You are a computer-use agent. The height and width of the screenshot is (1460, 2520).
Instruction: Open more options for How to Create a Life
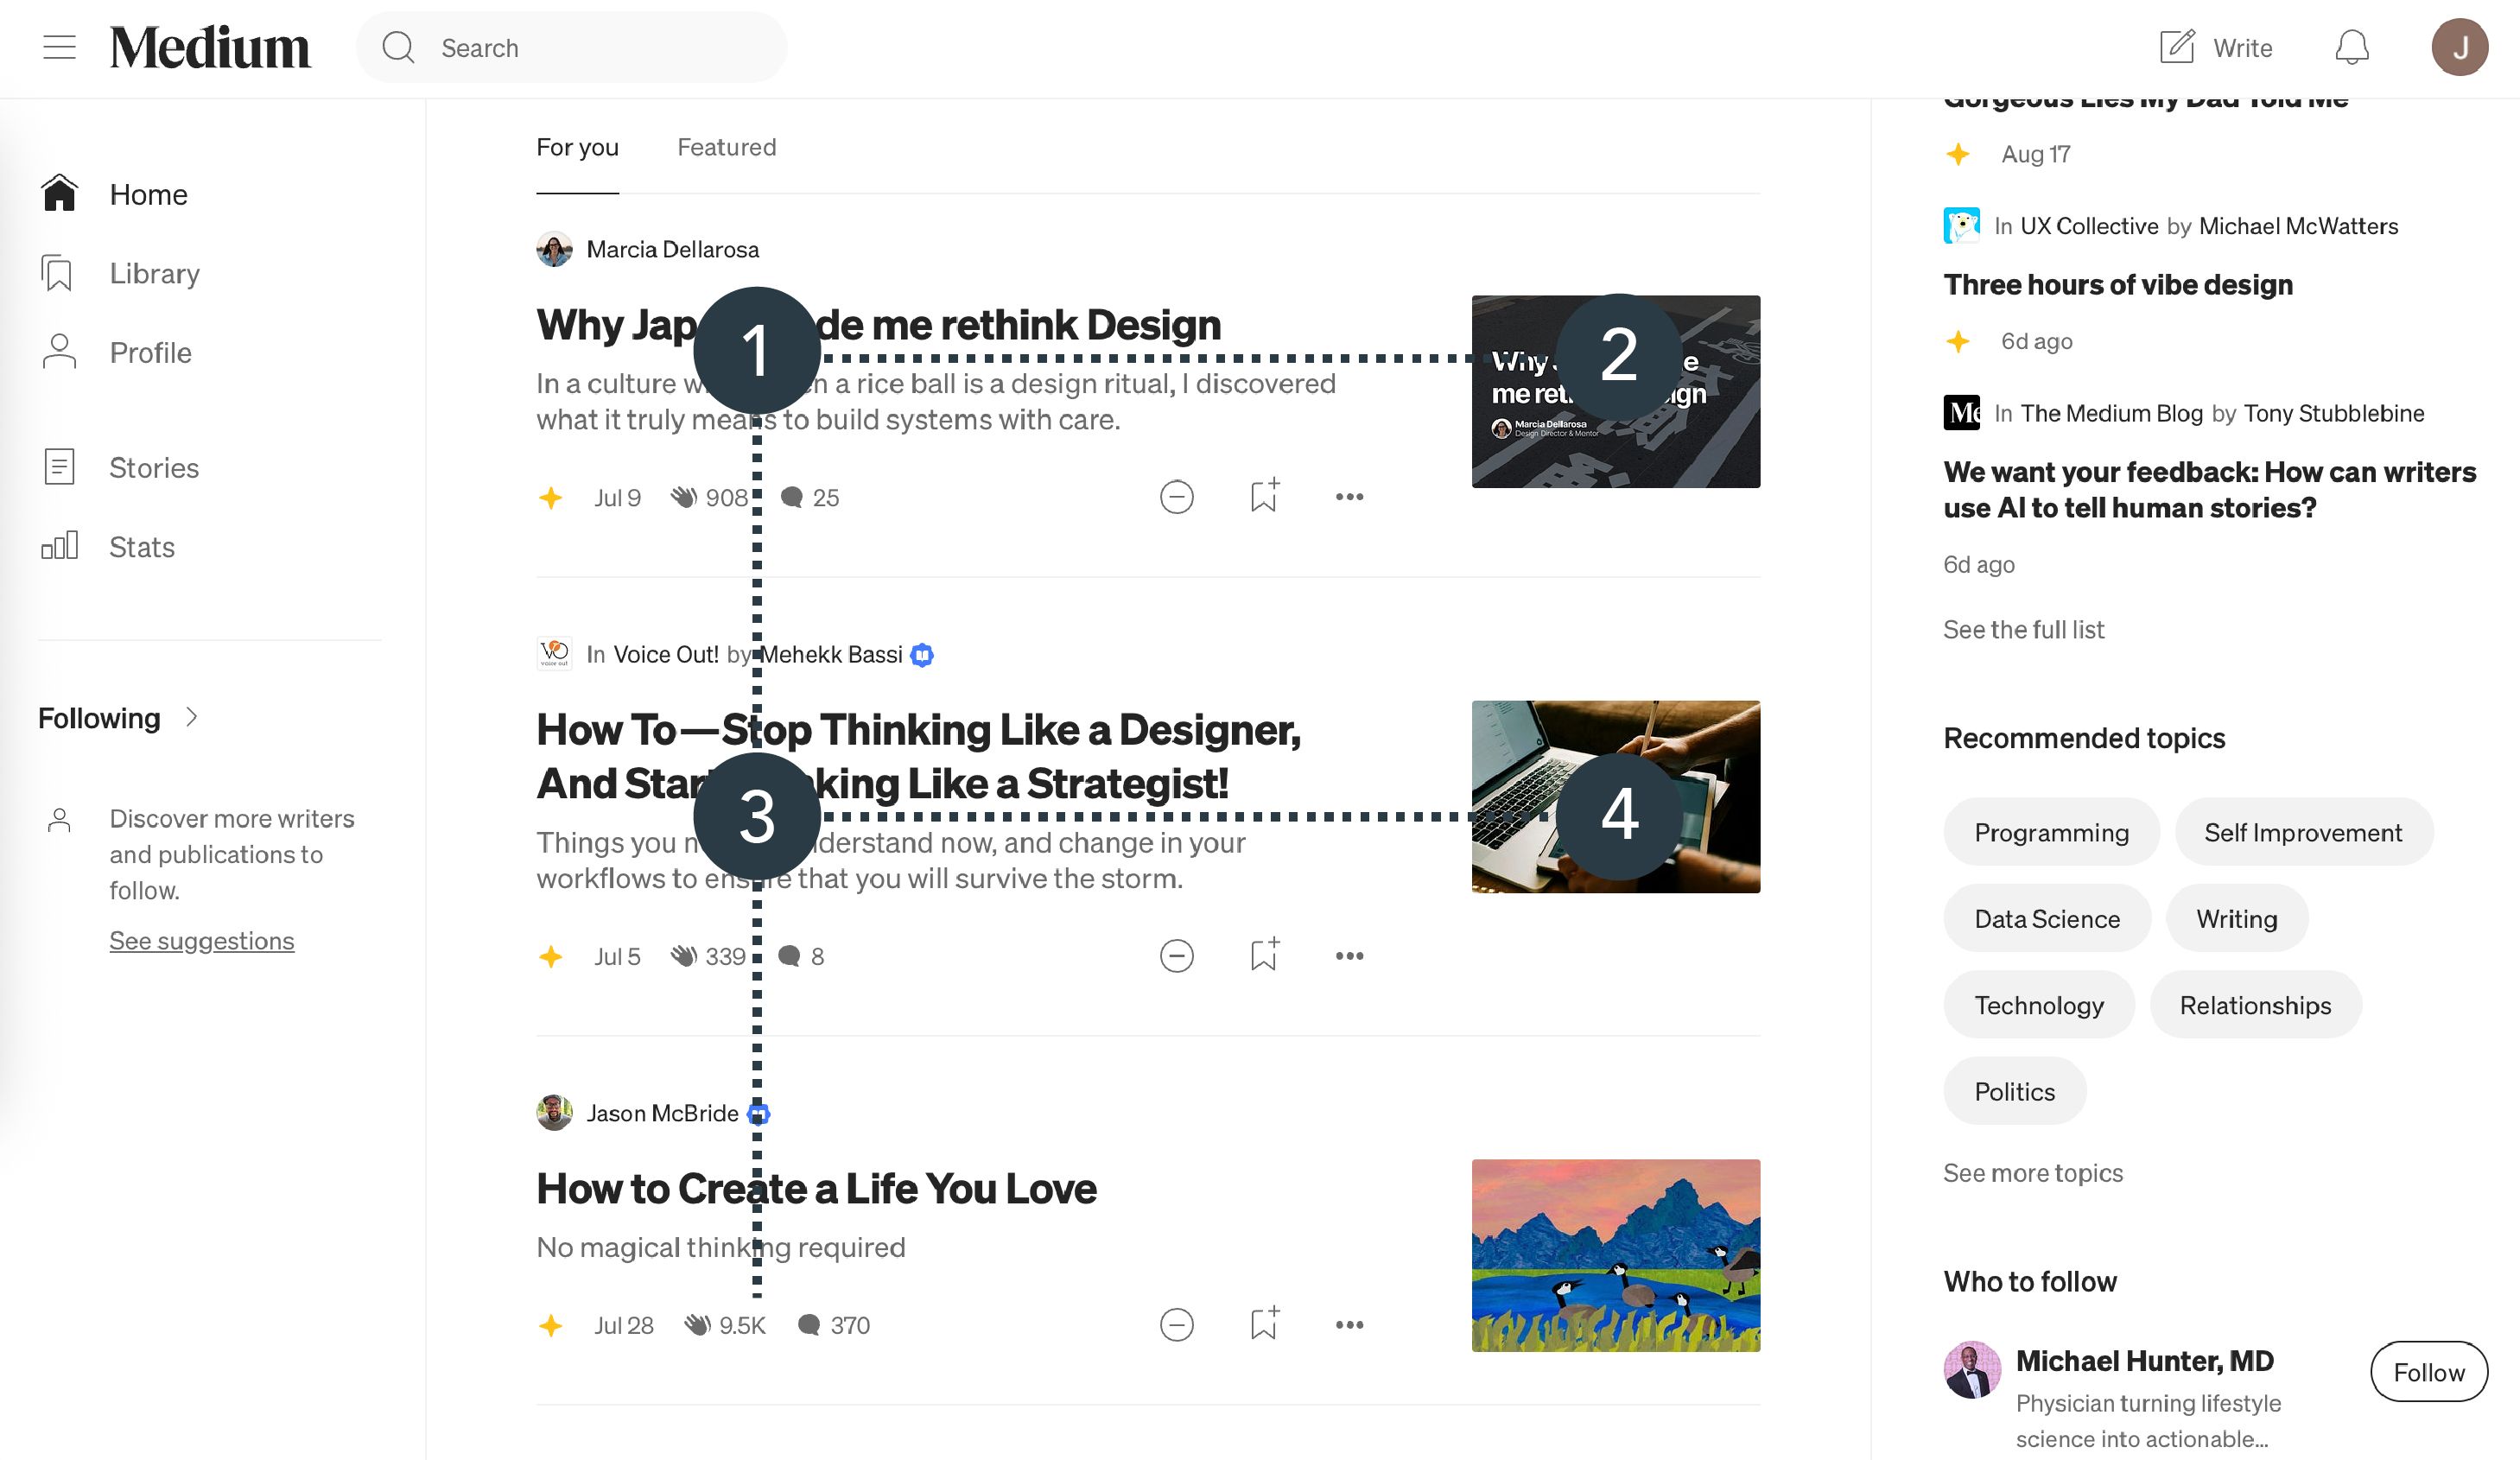click(x=1349, y=1325)
